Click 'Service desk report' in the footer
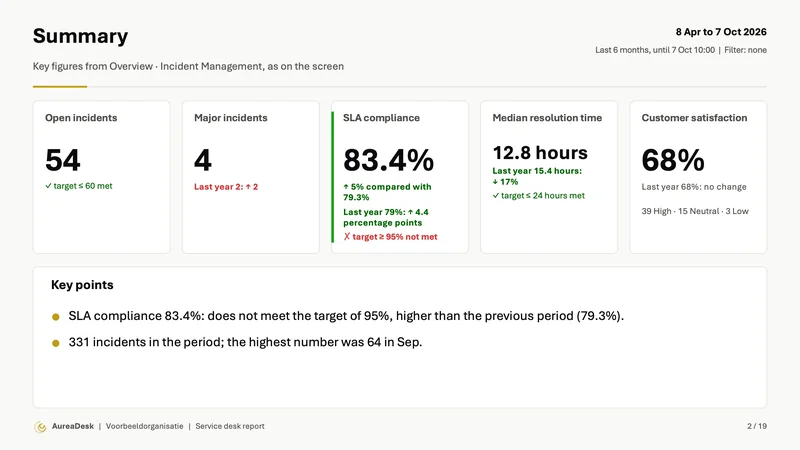The image size is (800, 450). [x=230, y=427]
